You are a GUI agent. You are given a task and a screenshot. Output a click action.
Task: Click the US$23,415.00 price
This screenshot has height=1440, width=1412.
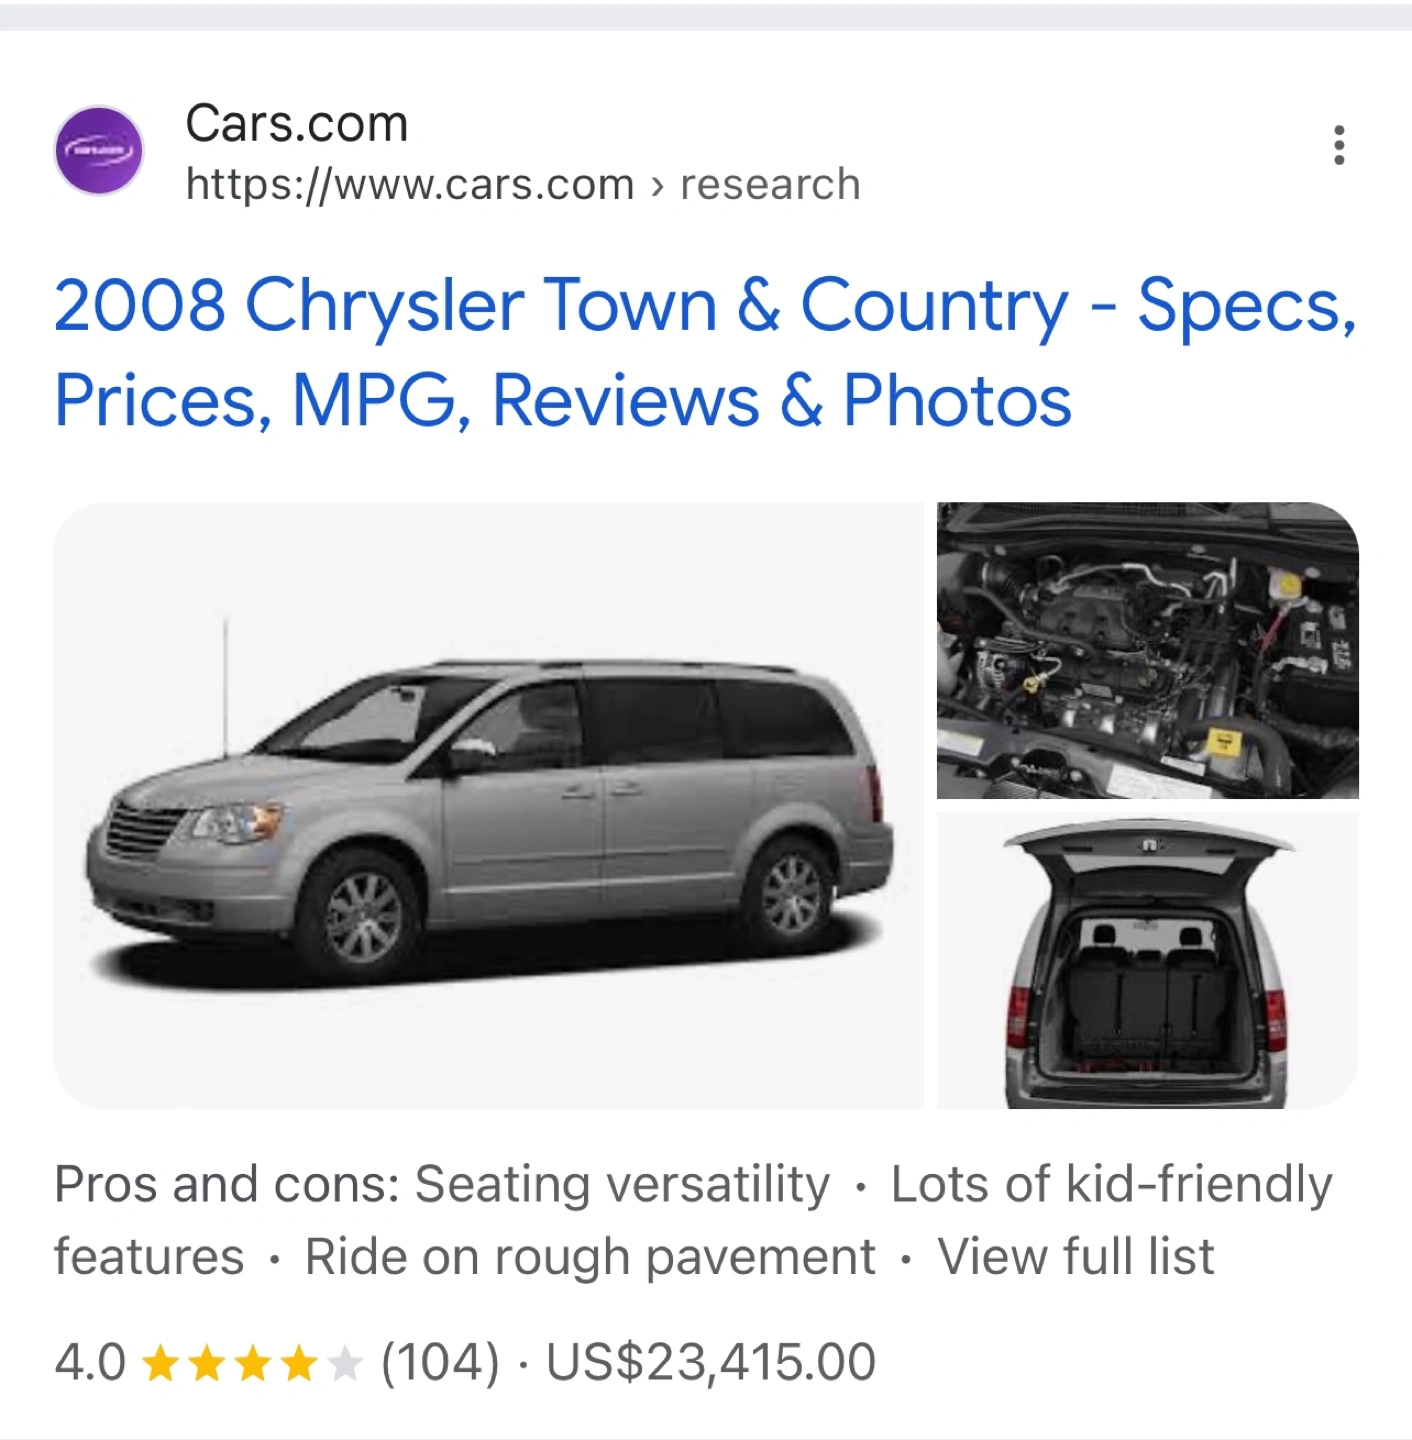pyautogui.click(x=711, y=1363)
